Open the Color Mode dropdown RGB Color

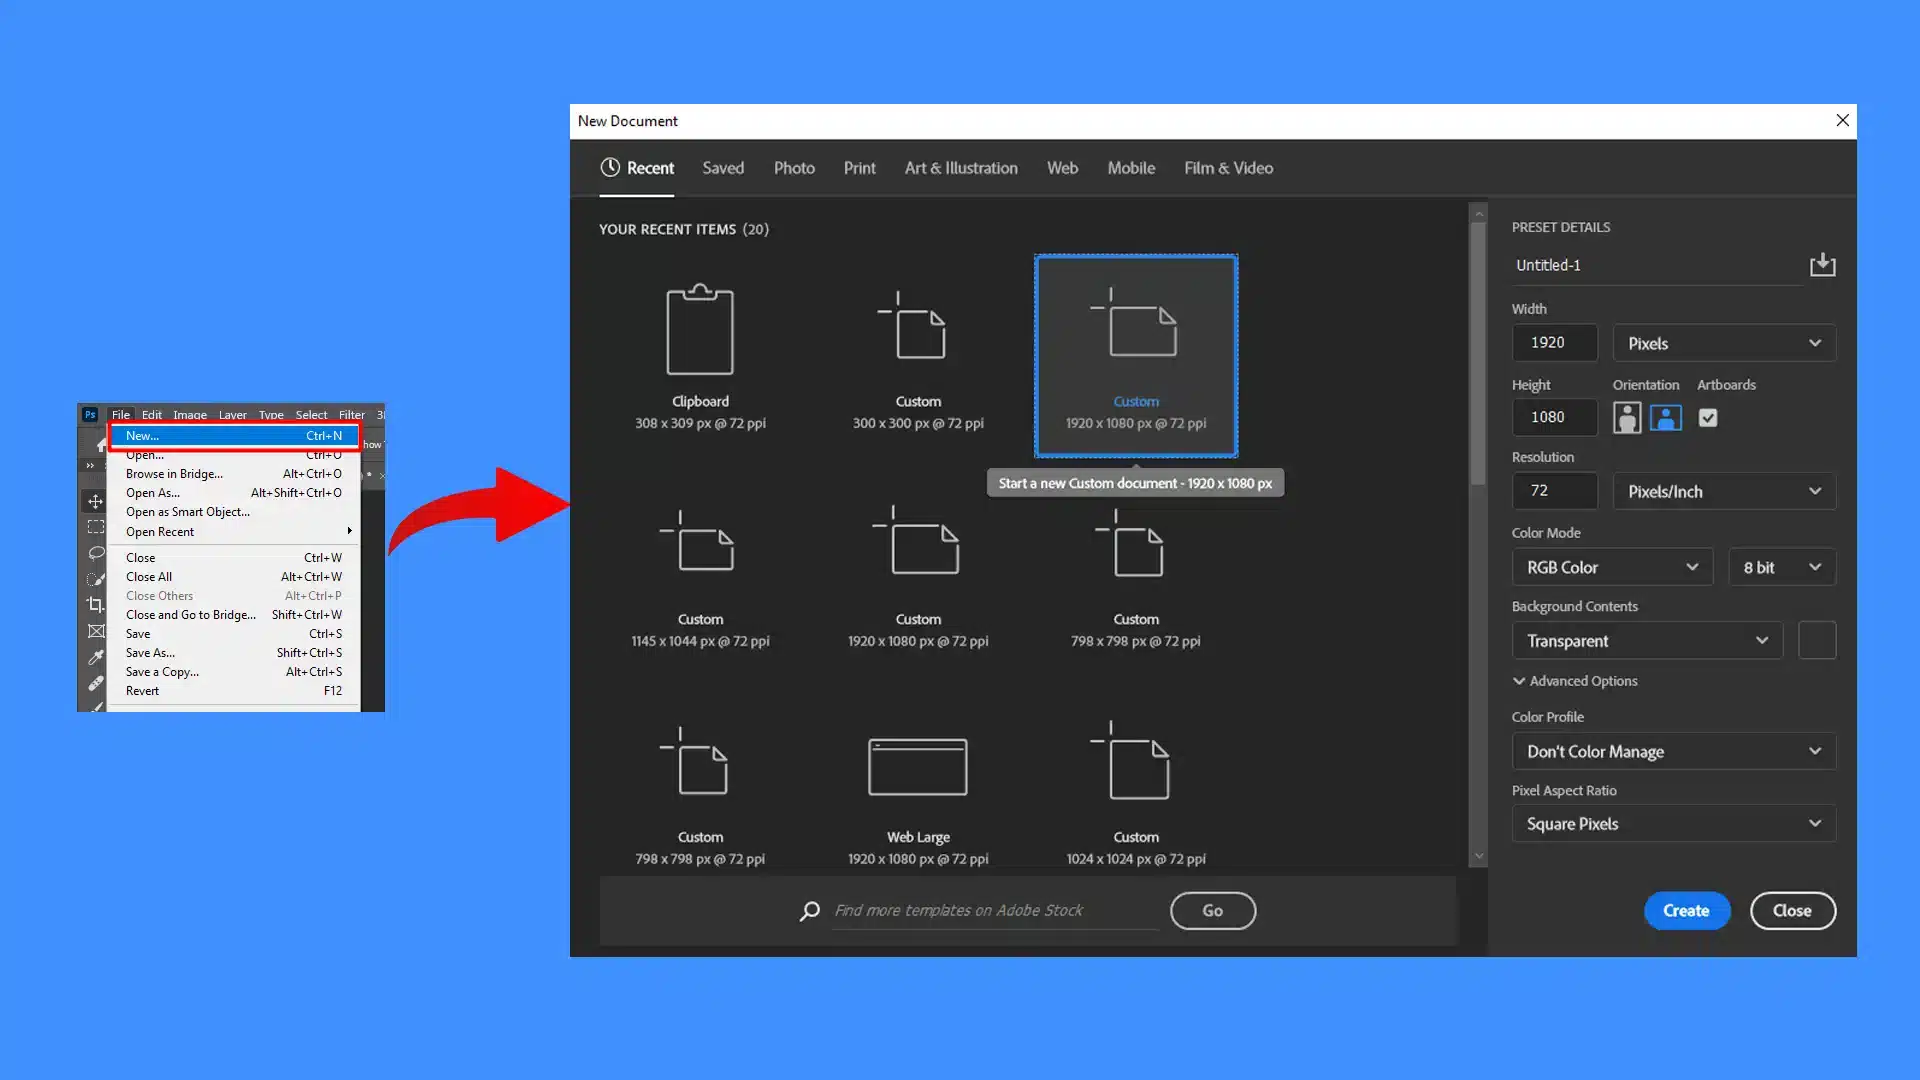tap(1612, 567)
